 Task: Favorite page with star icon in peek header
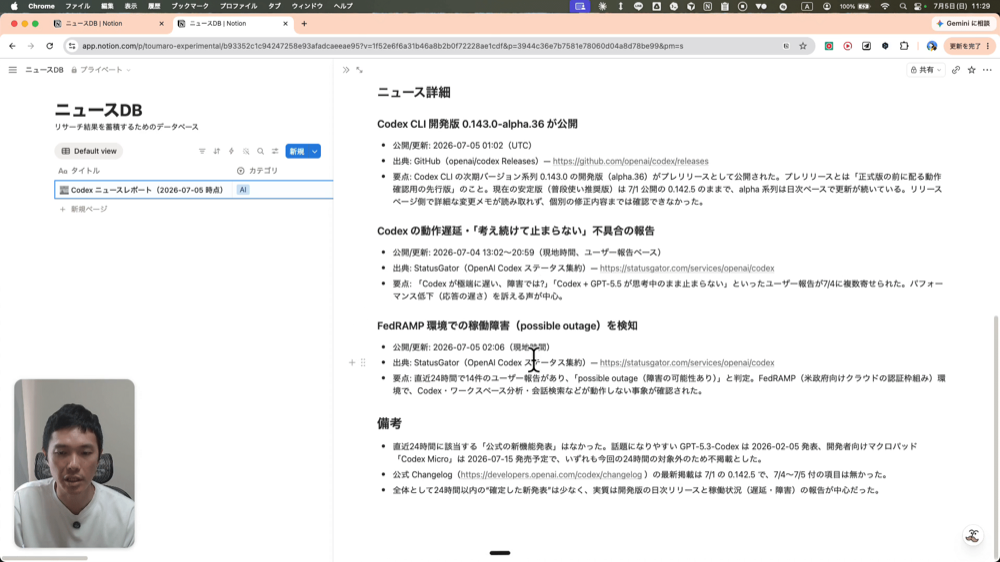pos(971,70)
